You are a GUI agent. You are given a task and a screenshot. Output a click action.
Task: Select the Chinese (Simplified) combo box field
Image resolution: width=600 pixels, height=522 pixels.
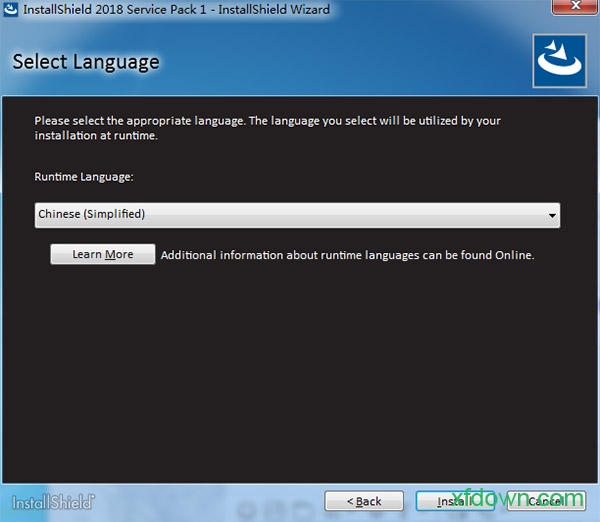[290, 215]
